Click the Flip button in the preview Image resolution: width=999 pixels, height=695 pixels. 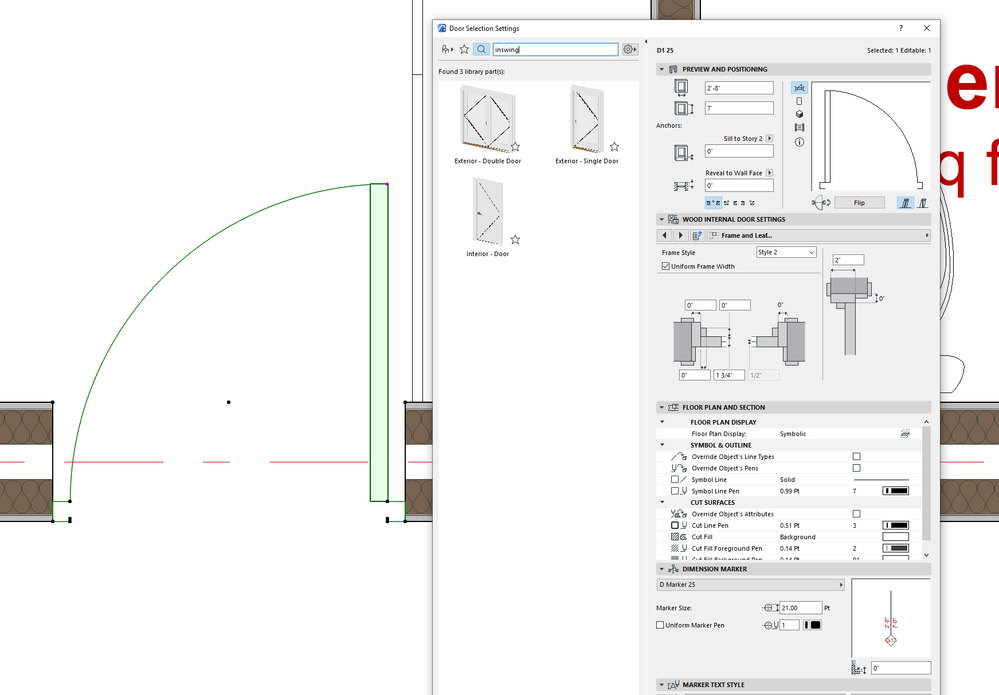click(860, 201)
